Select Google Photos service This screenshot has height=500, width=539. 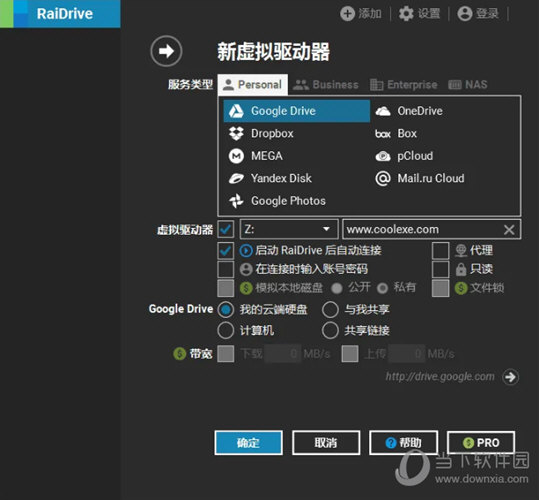tap(277, 201)
